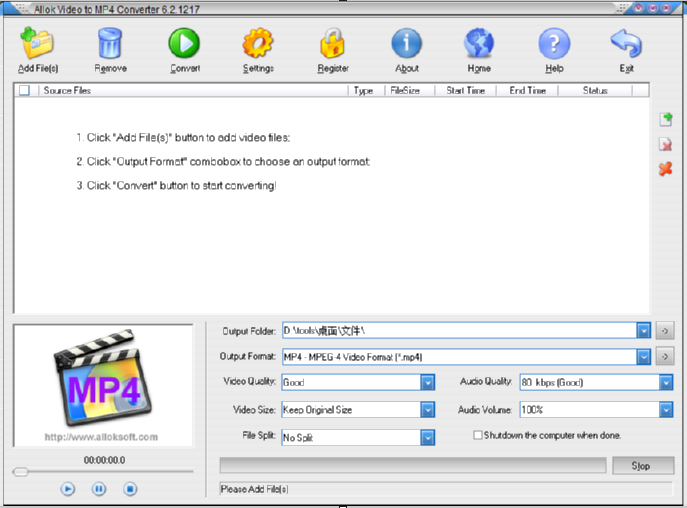Image resolution: width=687 pixels, height=508 pixels.
Task: Click the 00:00:00.0 preview time display
Action: coord(104,460)
